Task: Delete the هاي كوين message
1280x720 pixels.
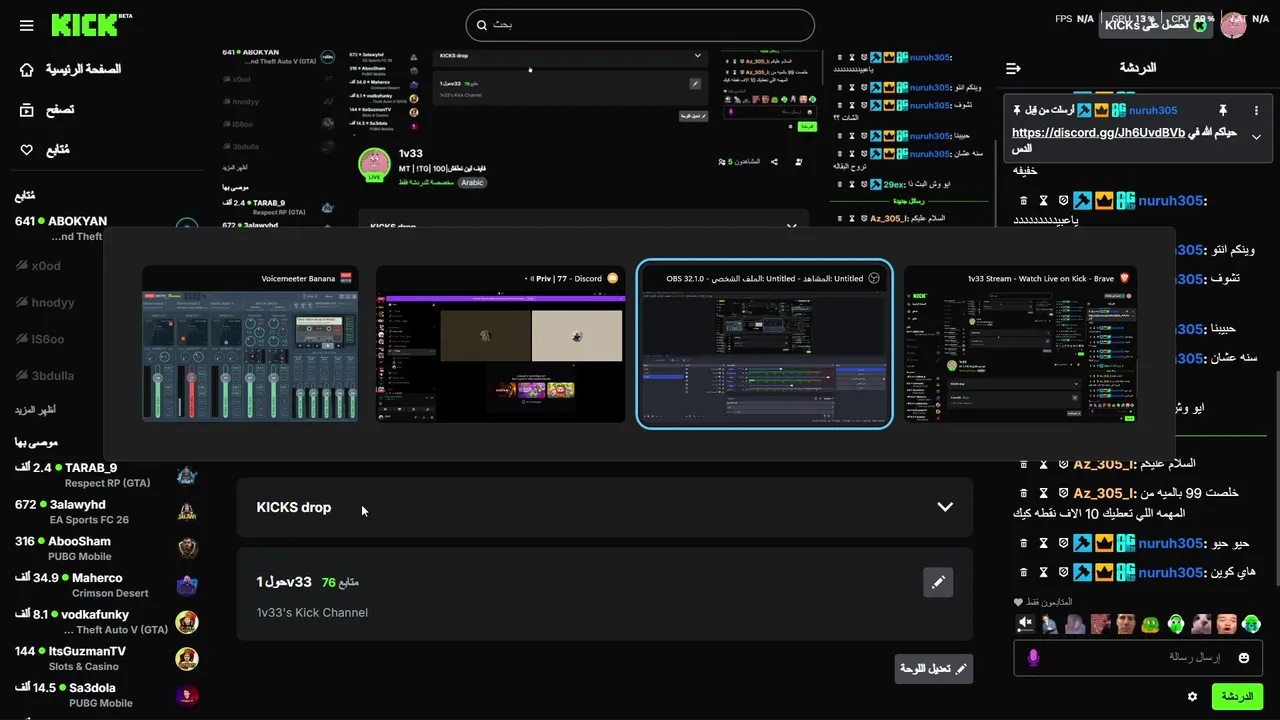Action: [x=1023, y=572]
